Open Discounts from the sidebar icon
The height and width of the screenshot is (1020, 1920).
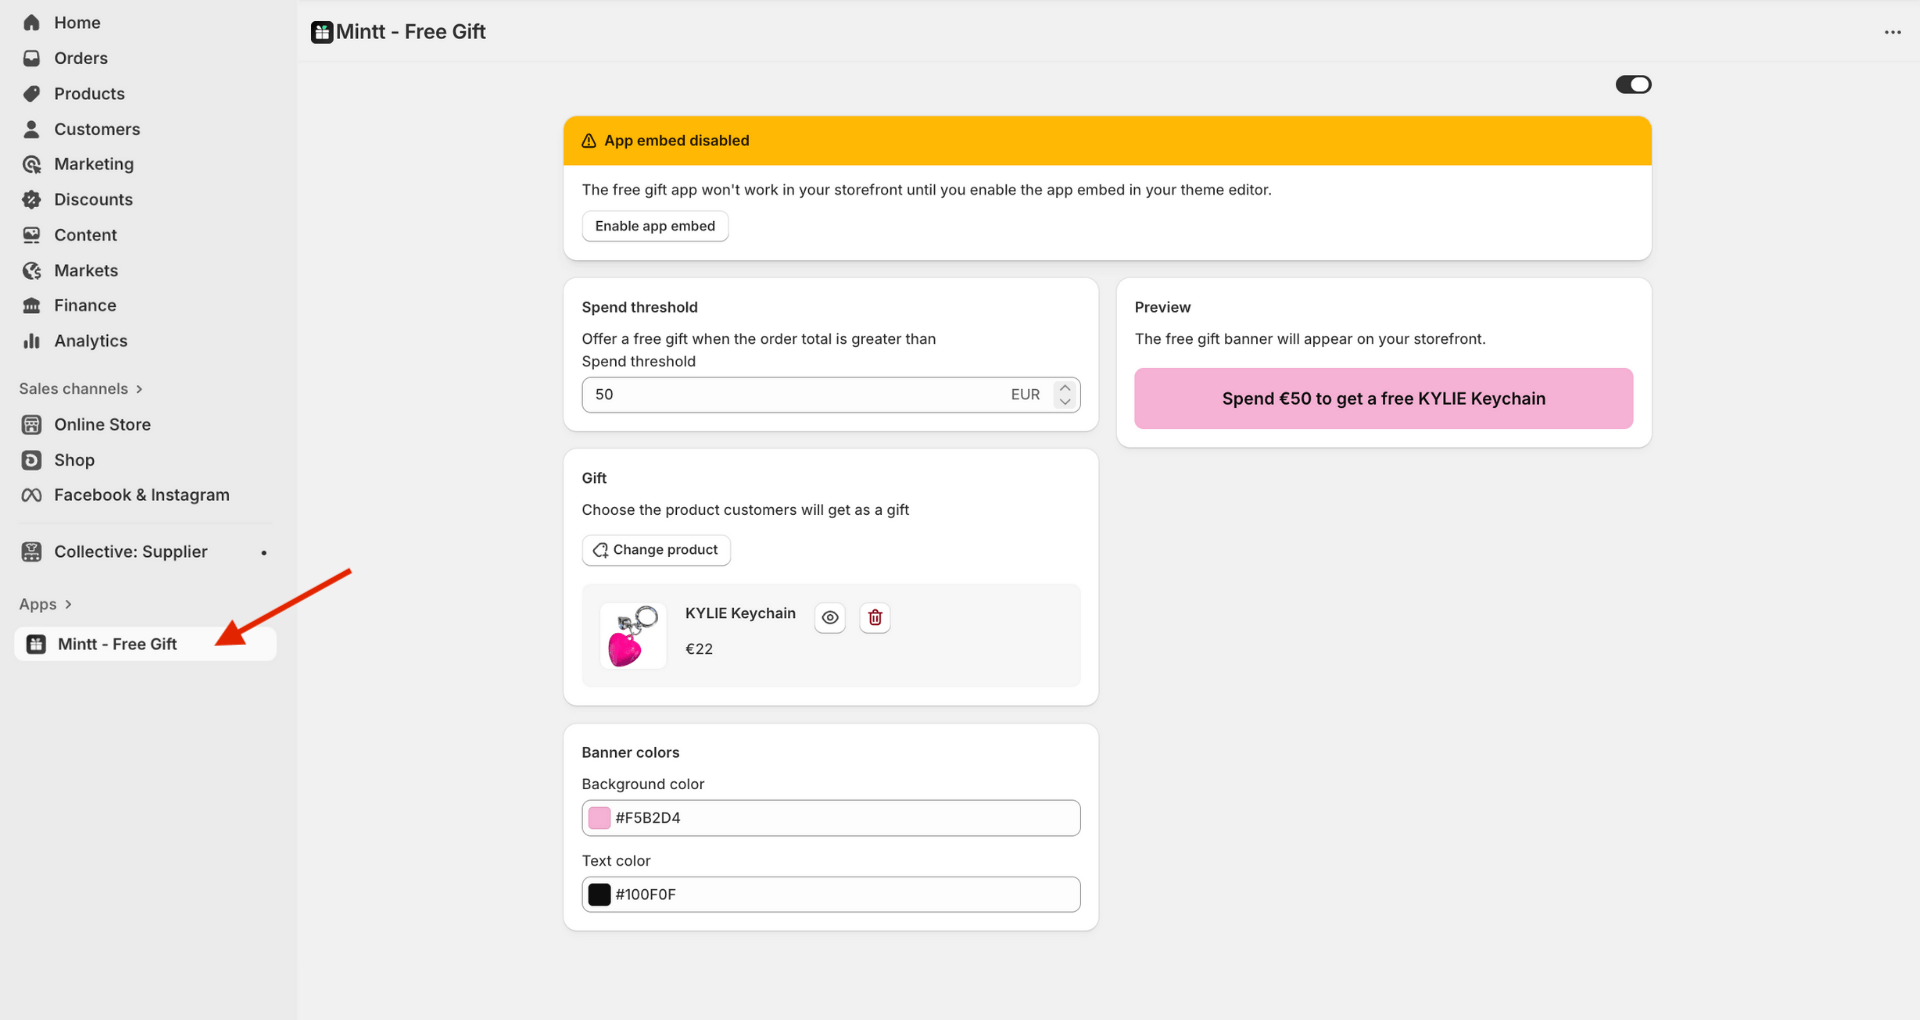click(x=31, y=199)
